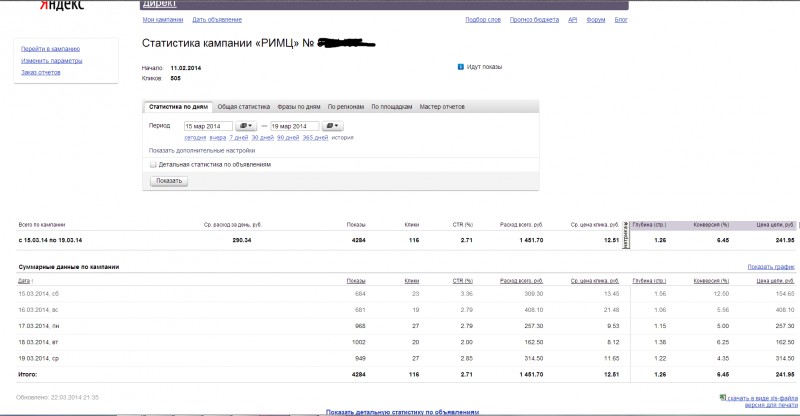
Task: Open the Фразы по дням tab
Action: click(x=298, y=107)
